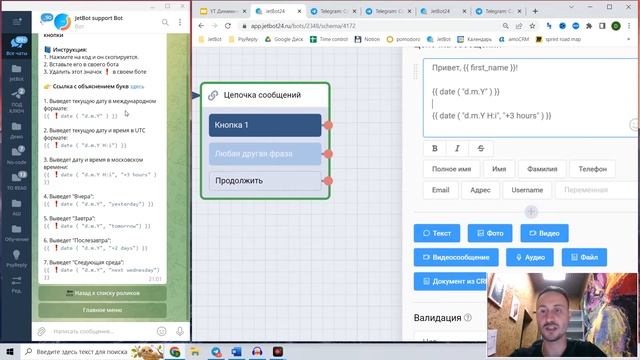This screenshot has width=640, height=360.
Task: Add a Видео message block
Action: coord(544,233)
